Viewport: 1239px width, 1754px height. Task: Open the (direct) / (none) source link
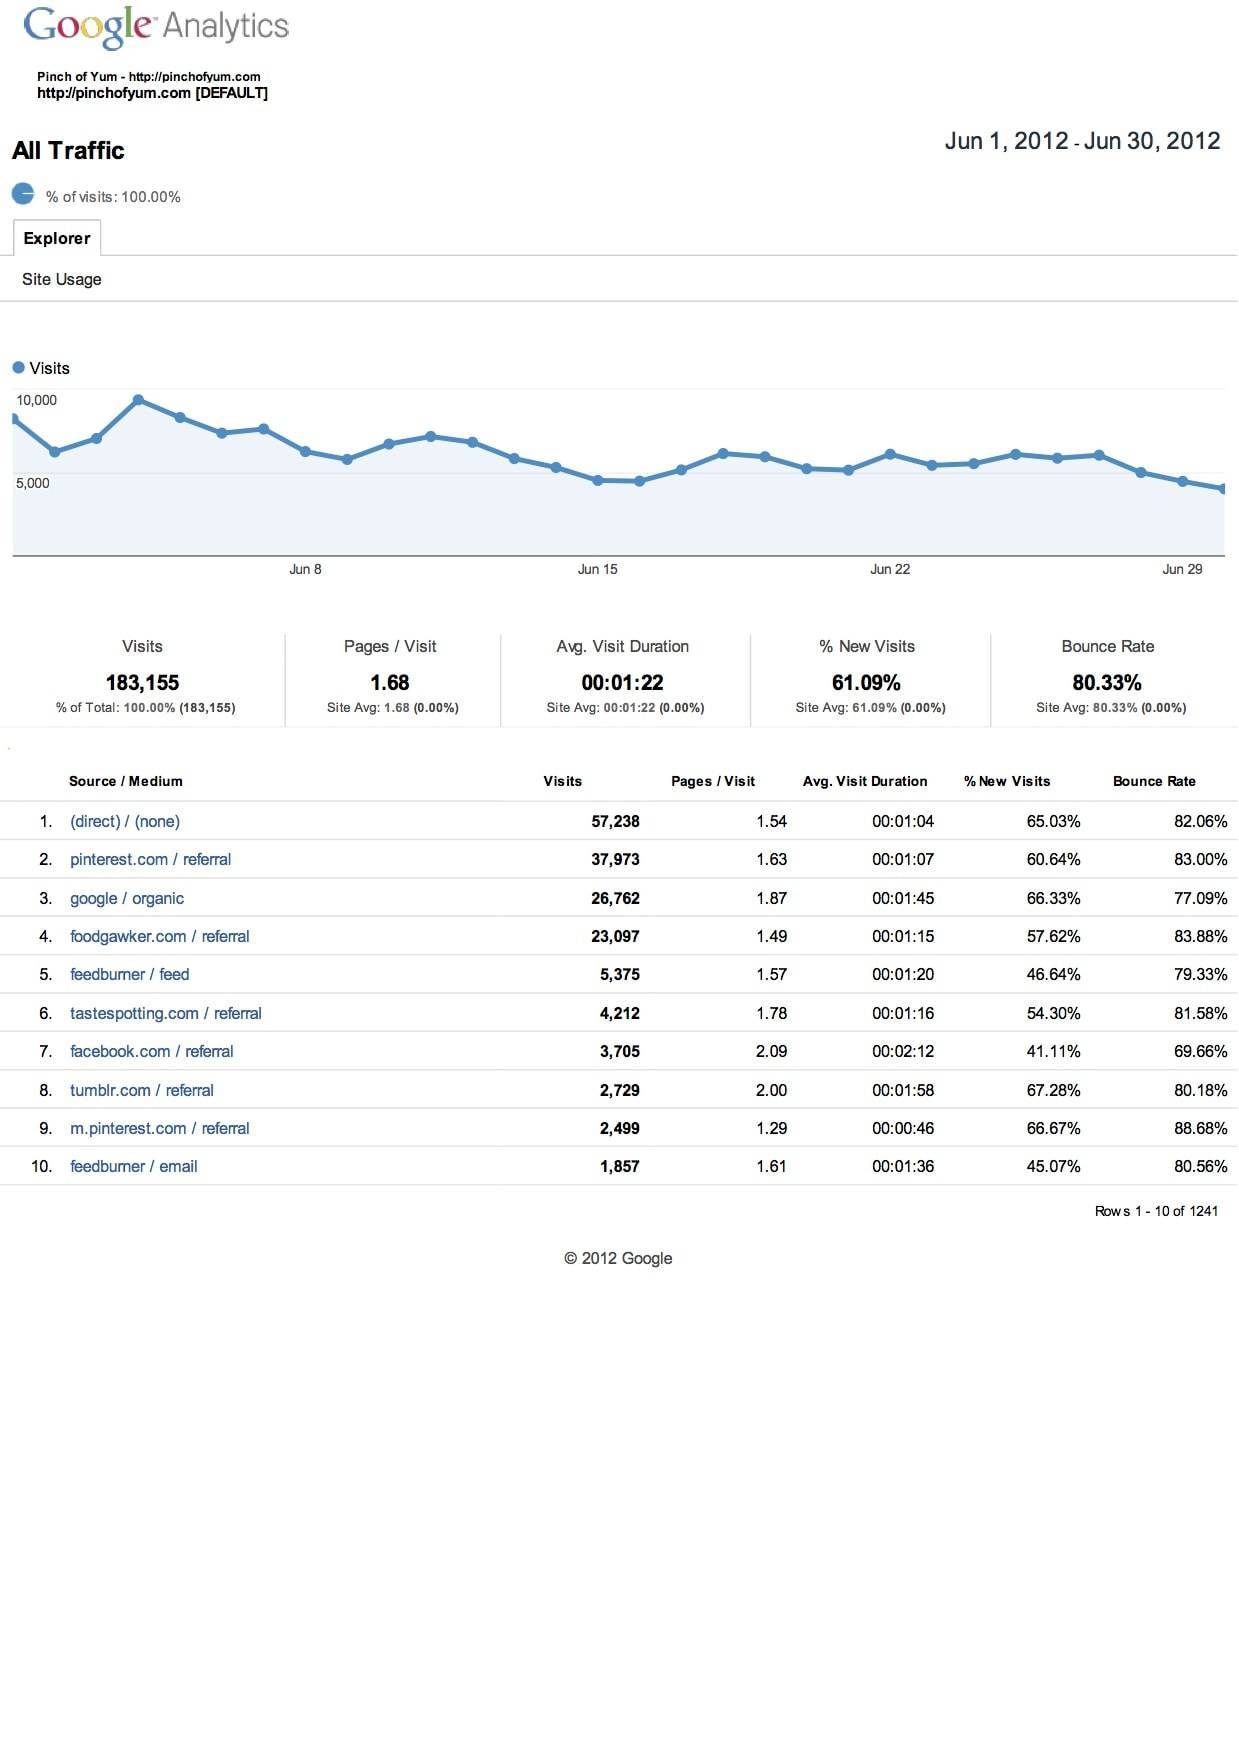coord(125,821)
